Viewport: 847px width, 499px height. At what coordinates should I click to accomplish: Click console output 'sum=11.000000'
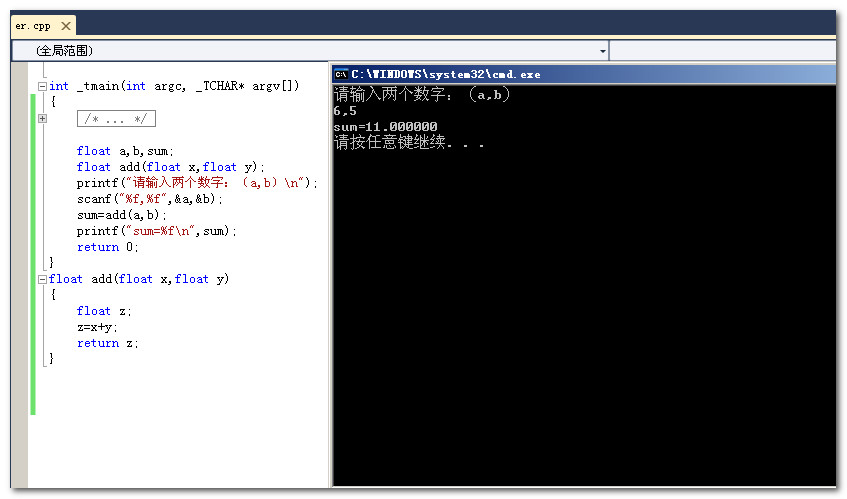(386, 127)
